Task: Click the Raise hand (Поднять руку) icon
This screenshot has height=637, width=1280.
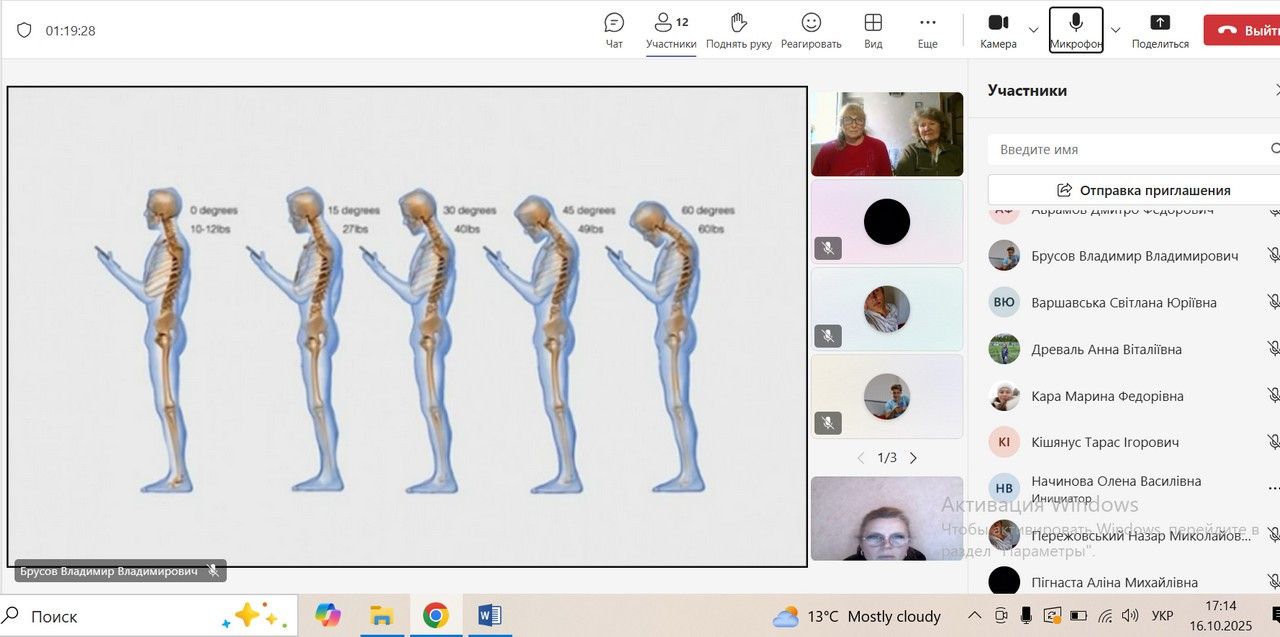Action: point(738,30)
